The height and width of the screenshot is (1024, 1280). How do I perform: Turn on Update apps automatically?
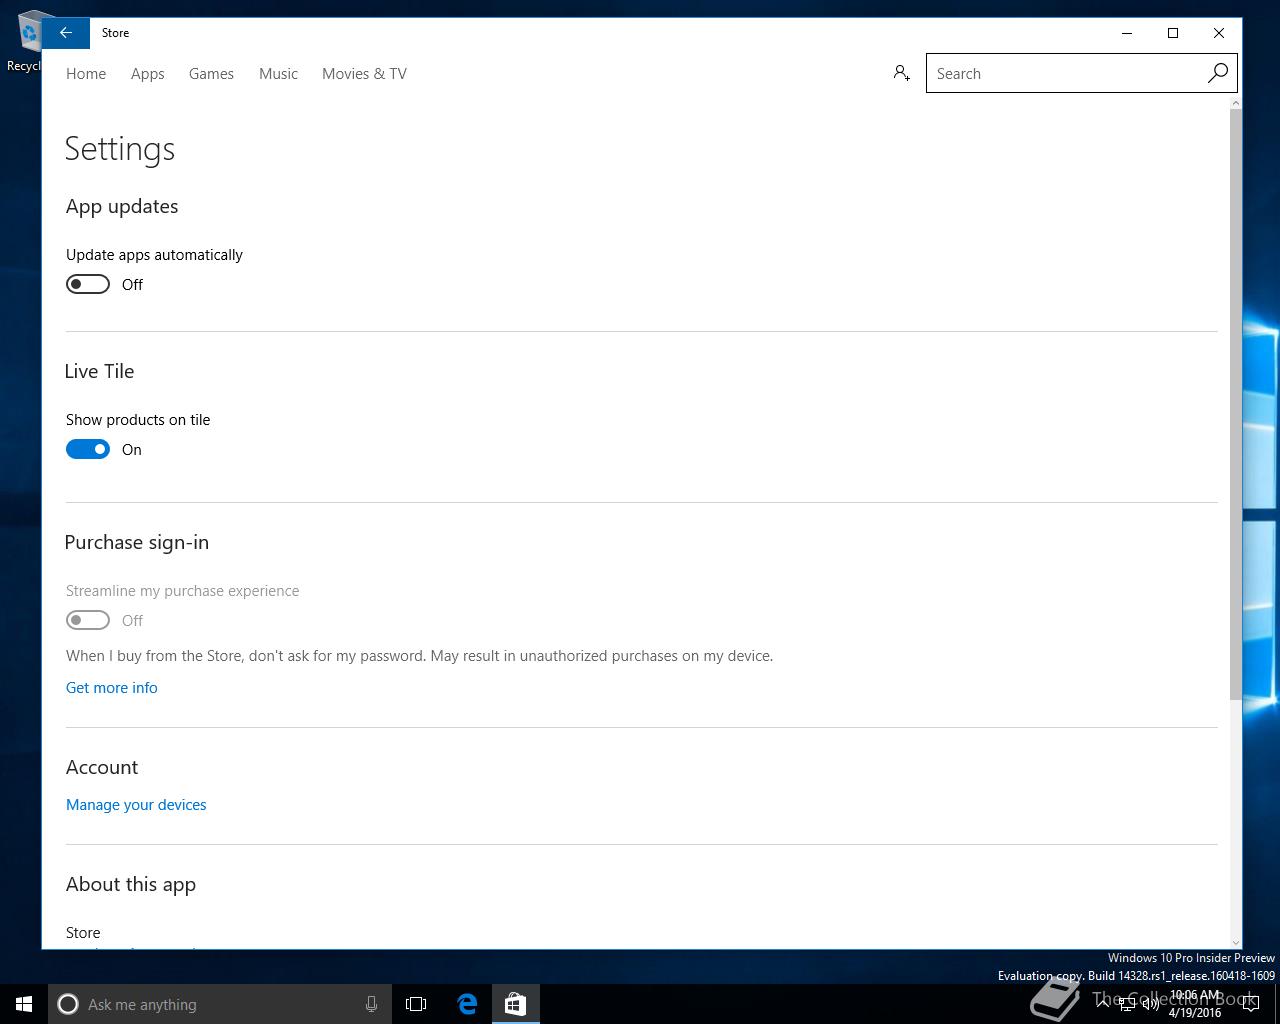point(88,284)
